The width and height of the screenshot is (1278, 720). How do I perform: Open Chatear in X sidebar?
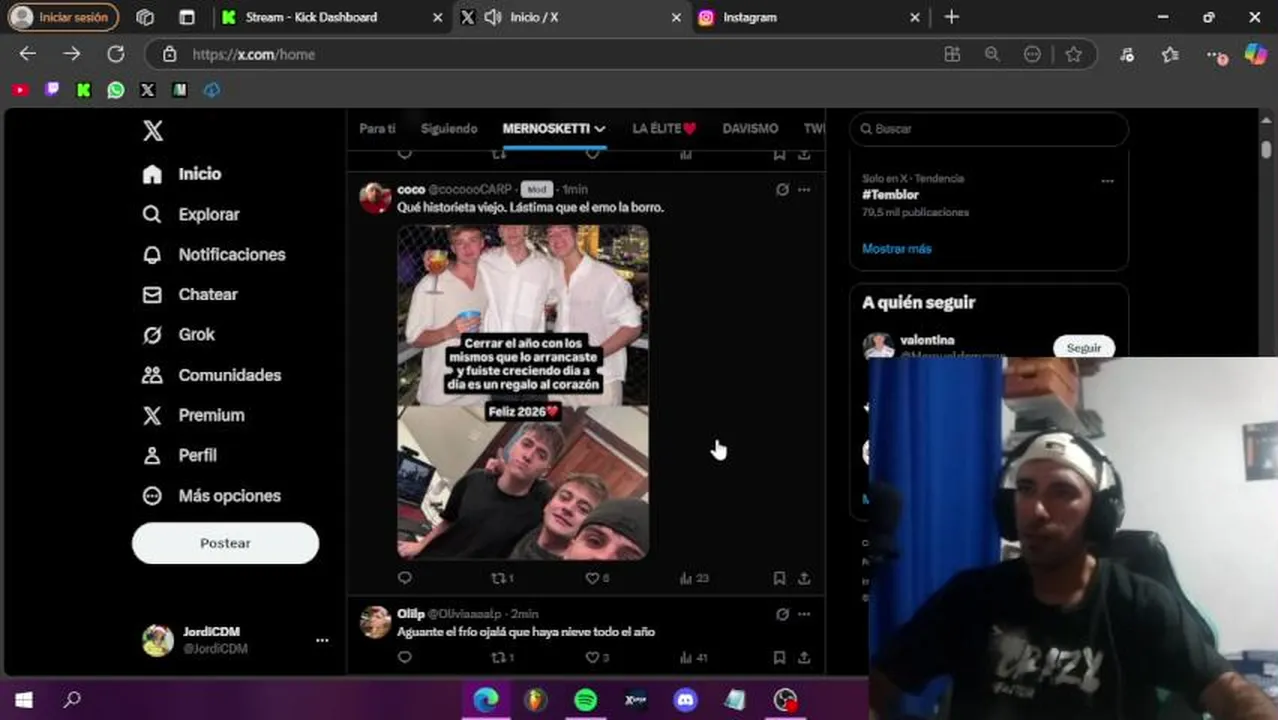(189, 295)
